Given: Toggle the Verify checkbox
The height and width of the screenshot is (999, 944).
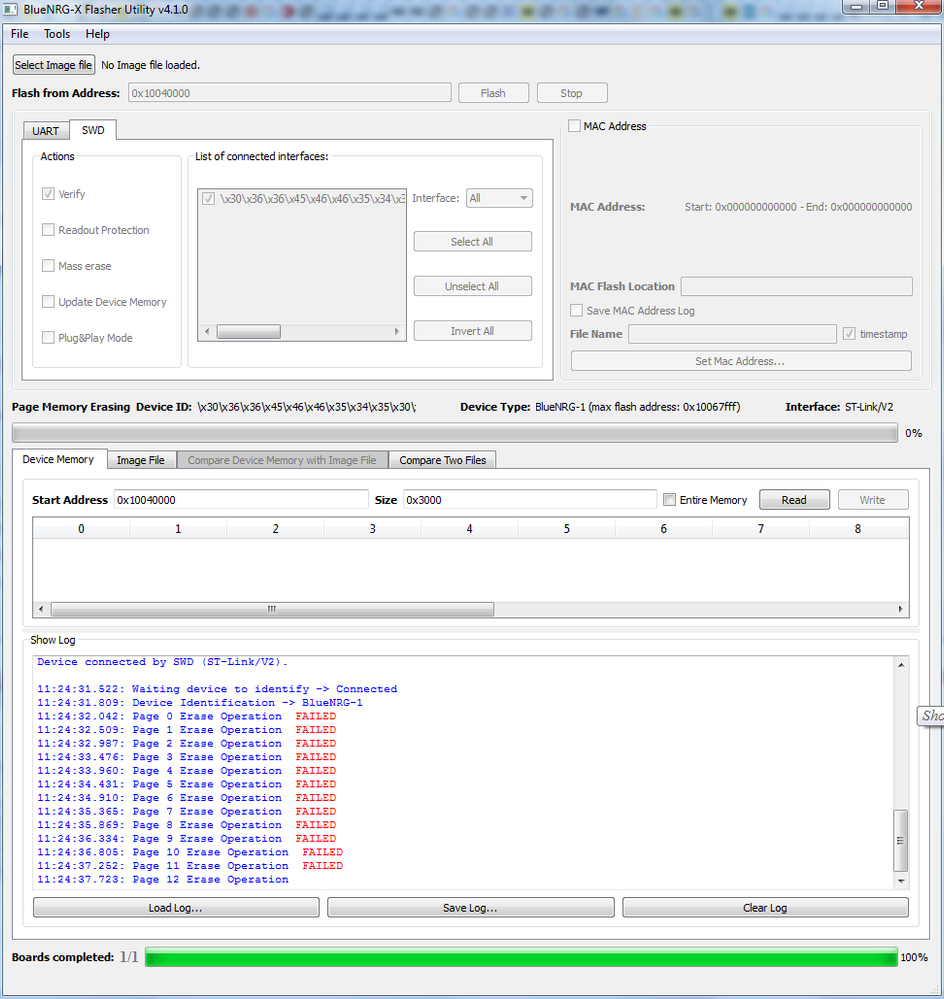Looking at the screenshot, I should (x=48, y=194).
